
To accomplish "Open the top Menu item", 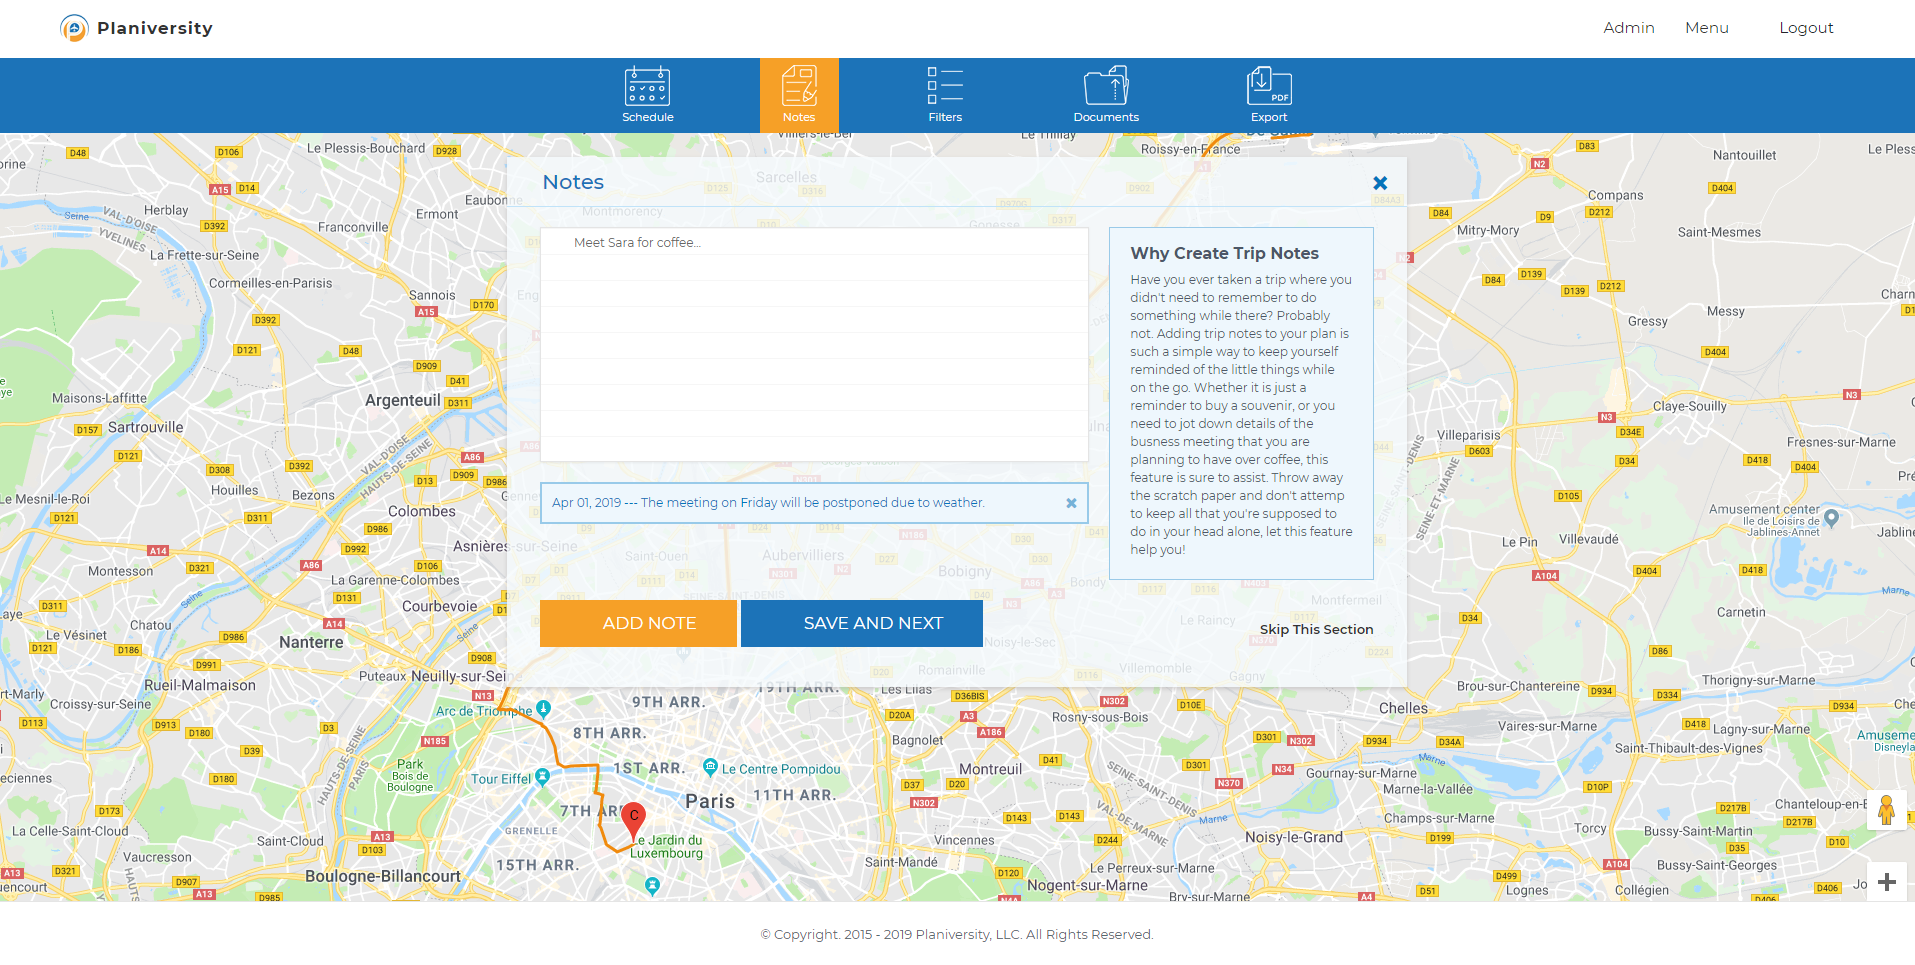I will [x=1707, y=28].
